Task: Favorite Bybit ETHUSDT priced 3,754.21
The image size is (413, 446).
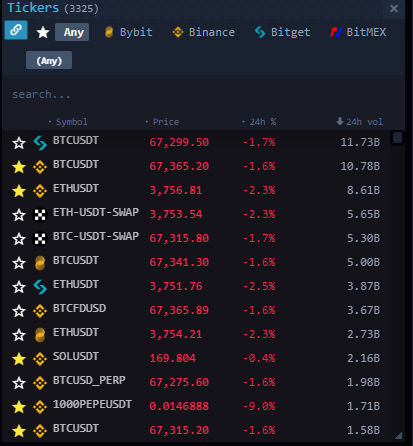Action: click(x=19, y=335)
